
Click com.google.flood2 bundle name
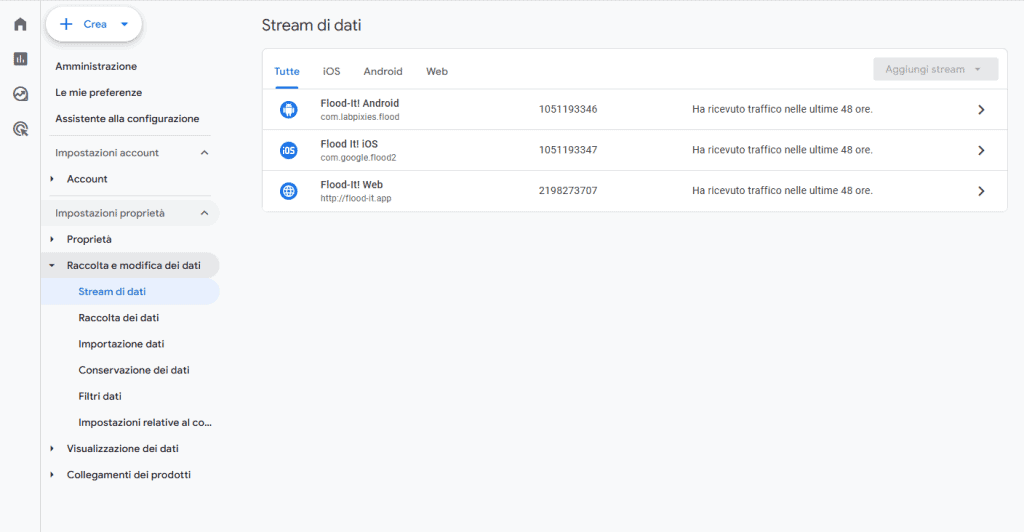click(358, 157)
